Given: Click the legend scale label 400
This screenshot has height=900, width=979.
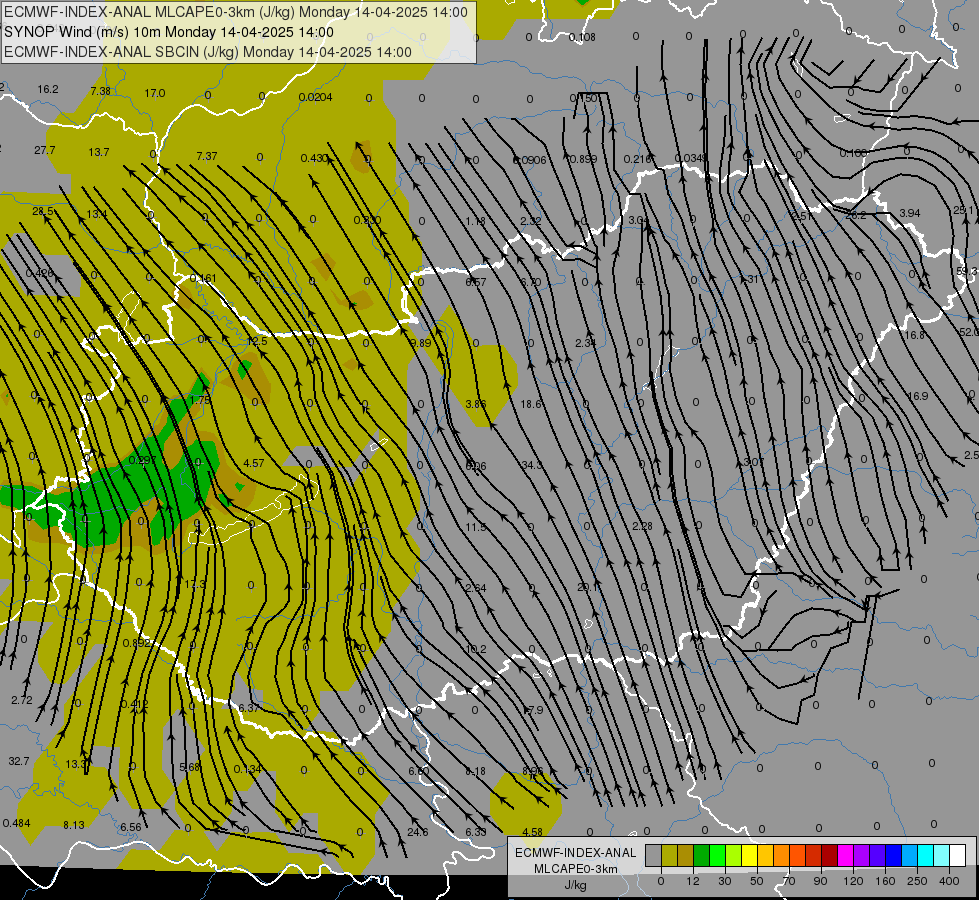Looking at the screenshot, I should (x=949, y=881).
